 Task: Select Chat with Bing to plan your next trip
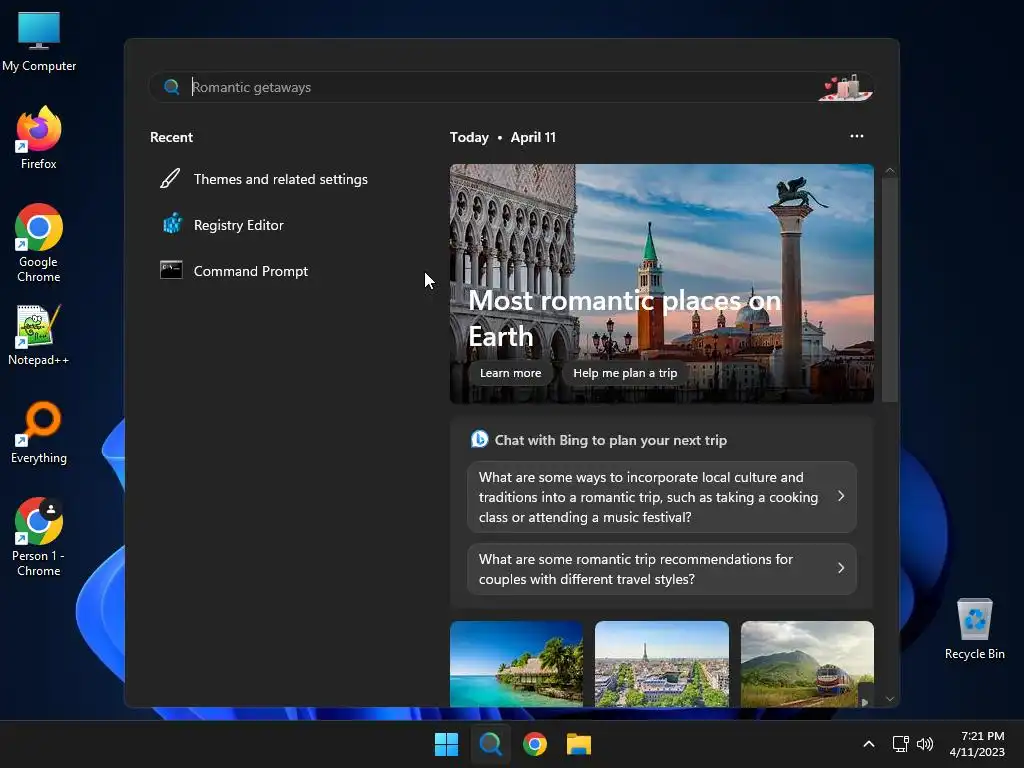[x=610, y=440]
